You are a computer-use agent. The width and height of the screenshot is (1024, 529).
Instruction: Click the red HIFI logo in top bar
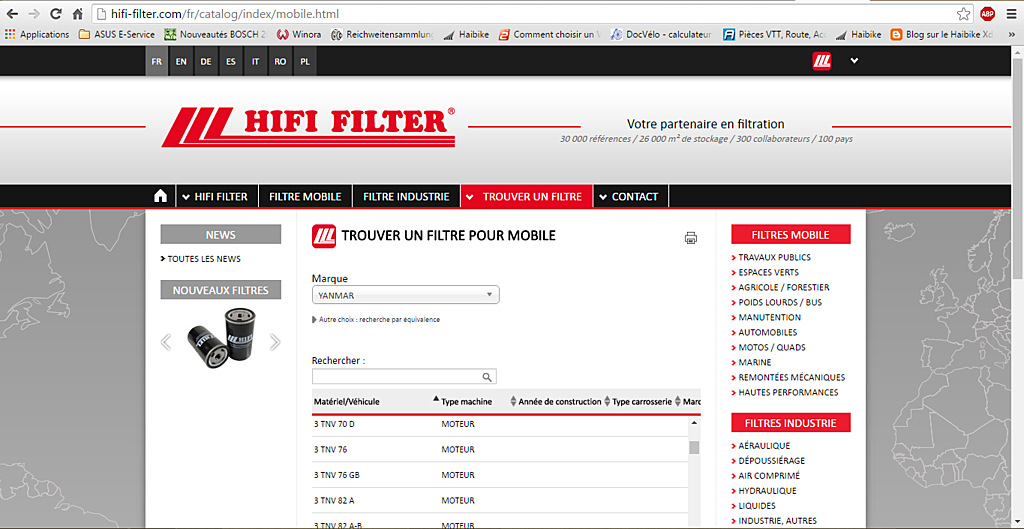click(822, 61)
